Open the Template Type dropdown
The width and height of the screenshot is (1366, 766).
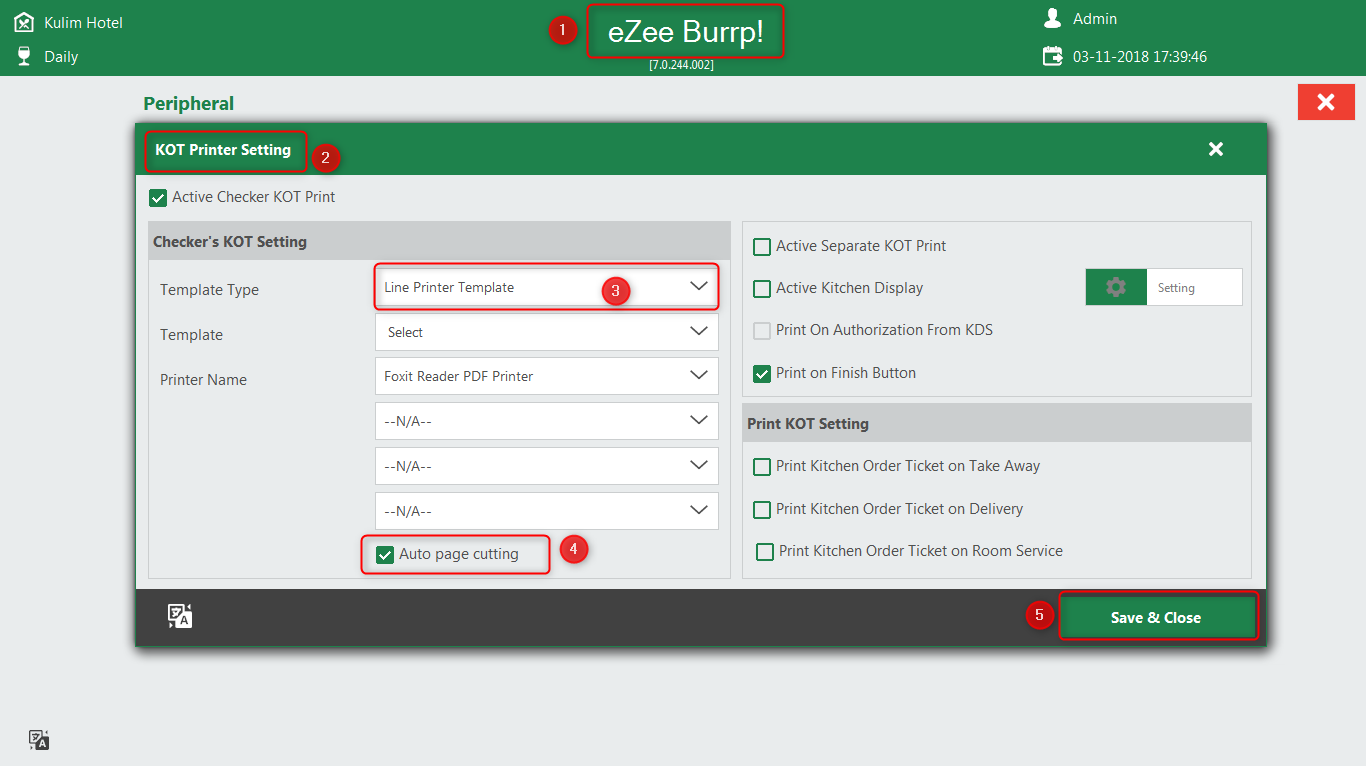pyautogui.click(x=547, y=287)
